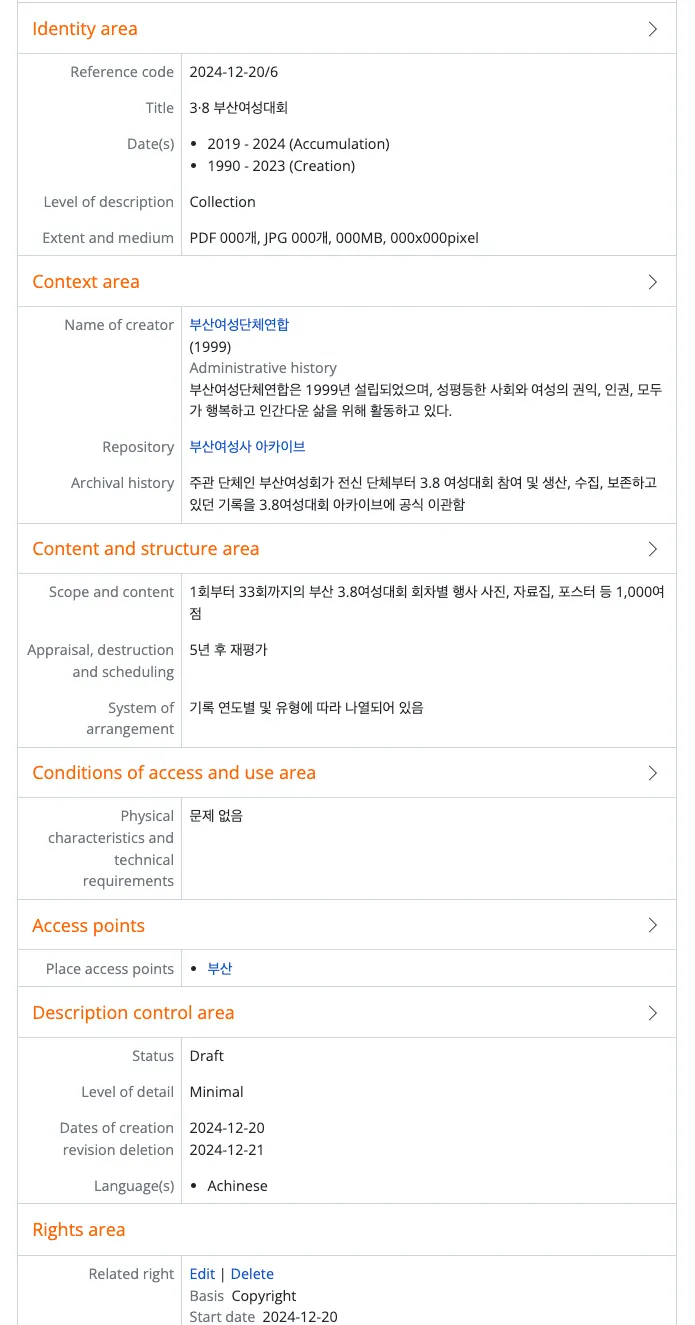Image resolution: width=695 pixels, height=1325 pixels.
Task: Click the Identity area chevron icon
Action: point(653,29)
